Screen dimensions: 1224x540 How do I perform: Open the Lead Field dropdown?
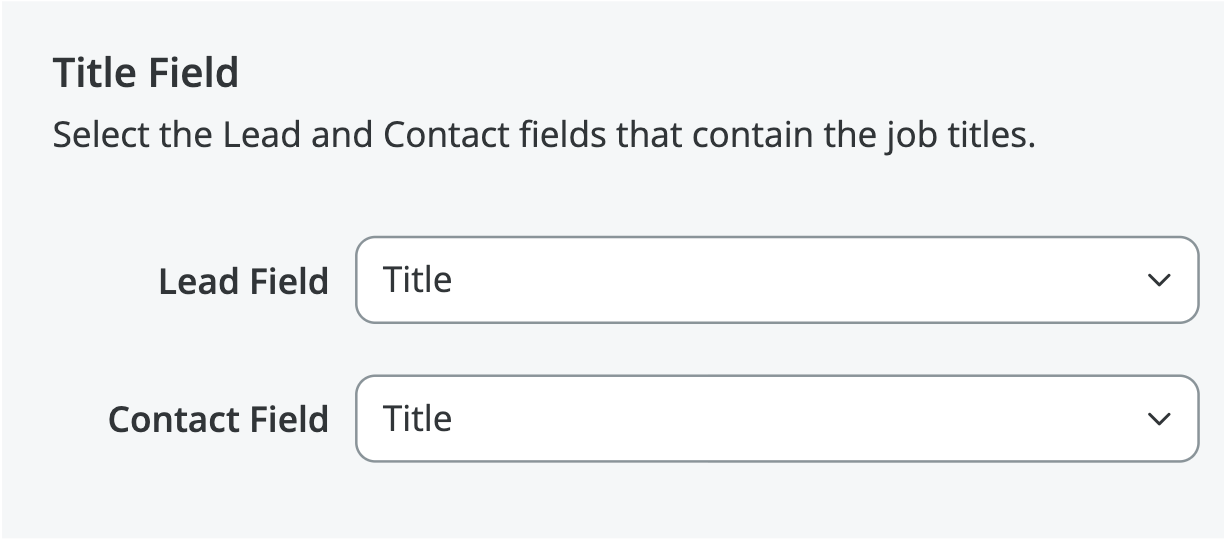(x=776, y=280)
